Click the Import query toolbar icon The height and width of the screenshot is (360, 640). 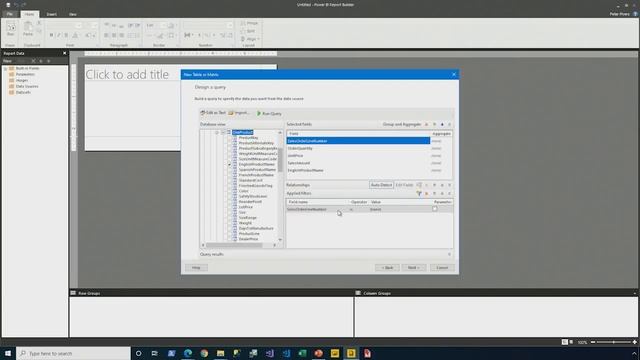231,113
